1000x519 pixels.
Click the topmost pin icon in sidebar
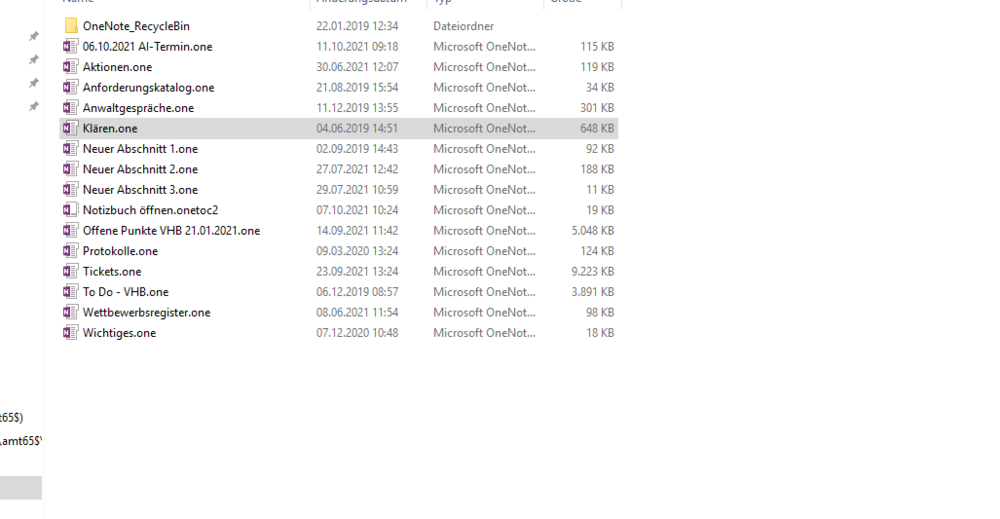pos(33,36)
